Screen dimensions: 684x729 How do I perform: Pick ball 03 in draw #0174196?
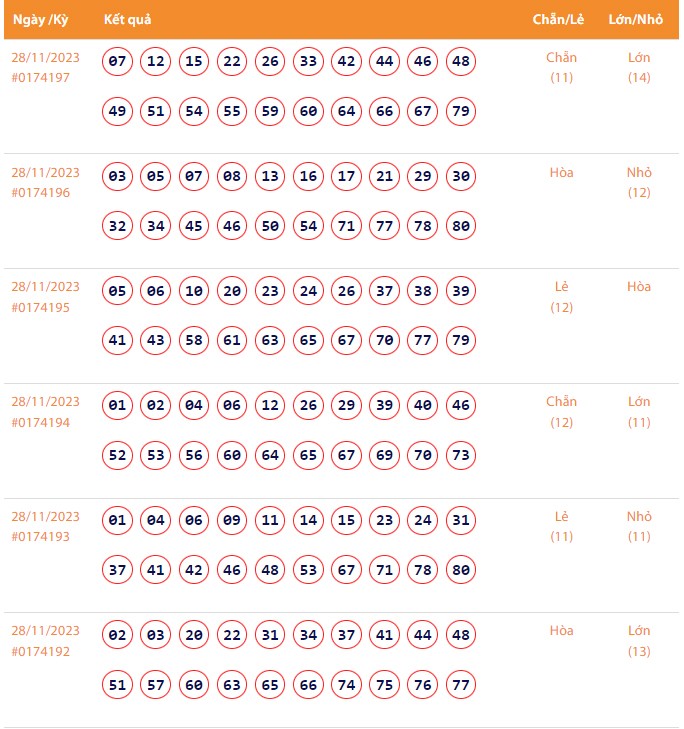pyautogui.click(x=118, y=177)
